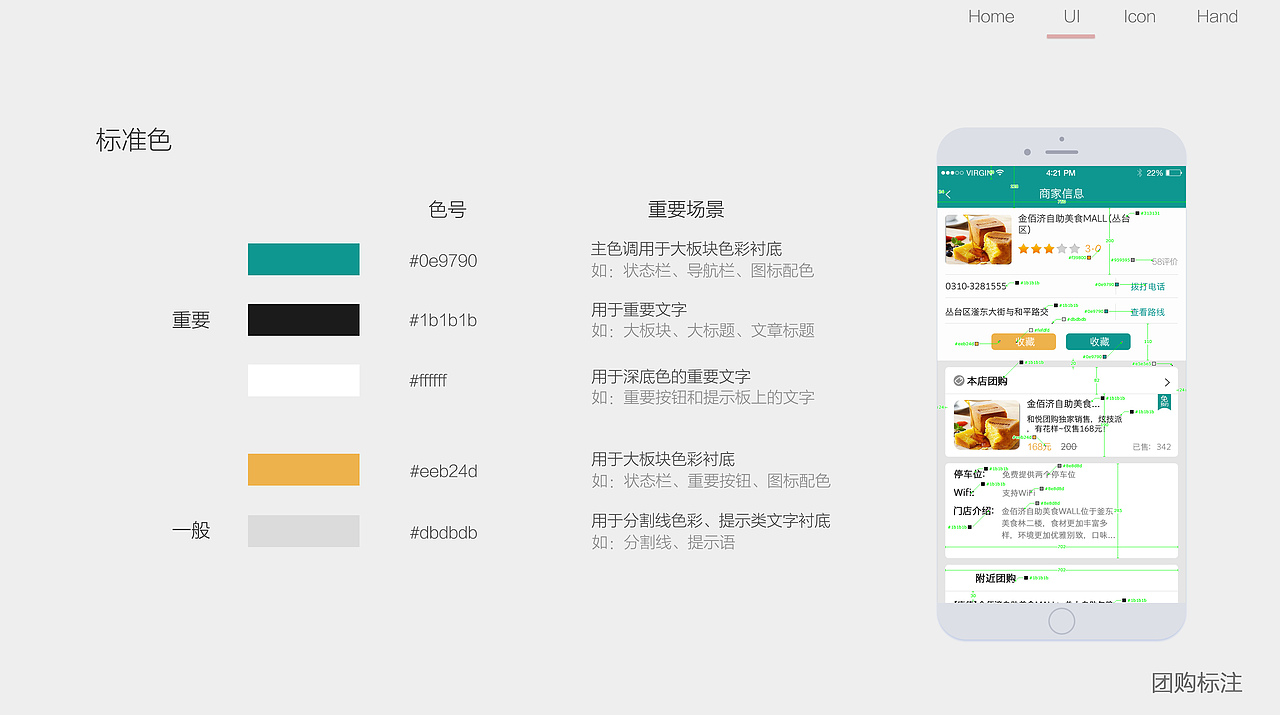Click the underlined UI tab
This screenshot has width=1280, height=715.
(1071, 16)
